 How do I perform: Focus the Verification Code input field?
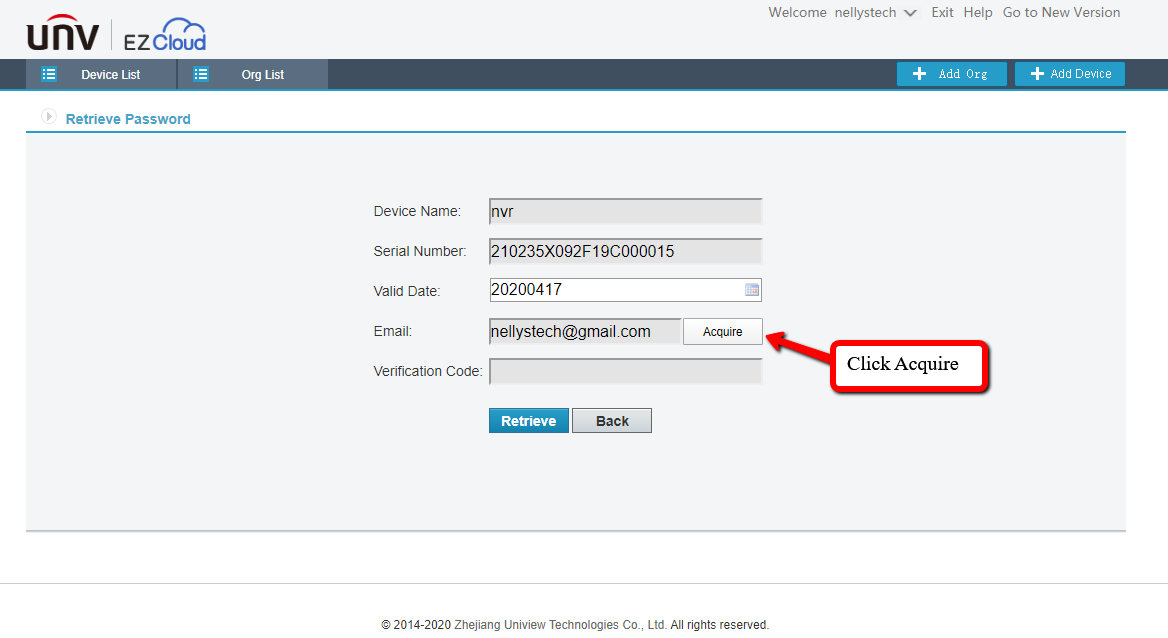pyautogui.click(x=625, y=371)
